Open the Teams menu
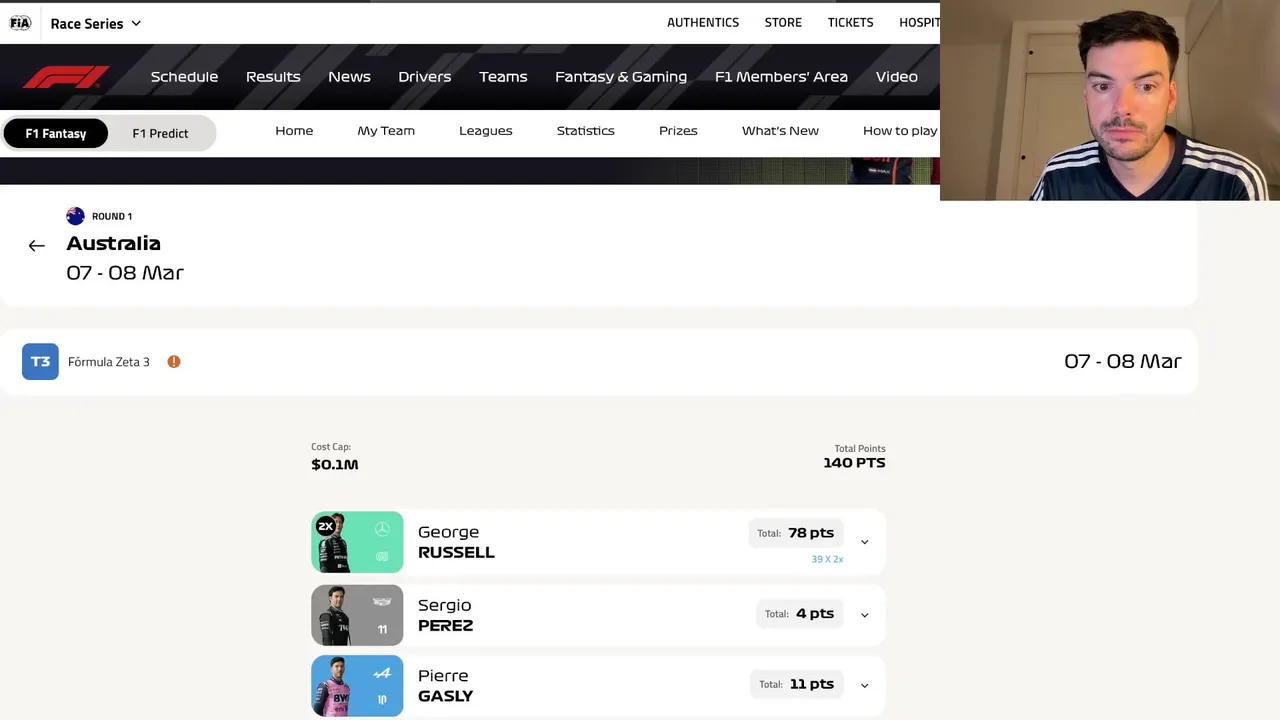Image resolution: width=1280 pixels, height=720 pixels. 503,77
